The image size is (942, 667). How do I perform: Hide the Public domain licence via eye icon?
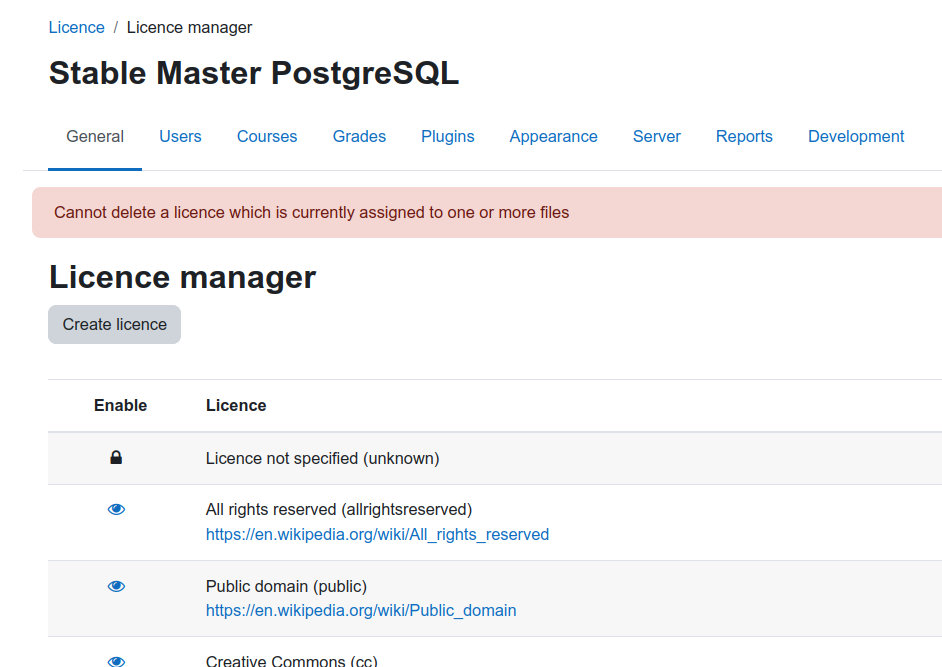(116, 586)
